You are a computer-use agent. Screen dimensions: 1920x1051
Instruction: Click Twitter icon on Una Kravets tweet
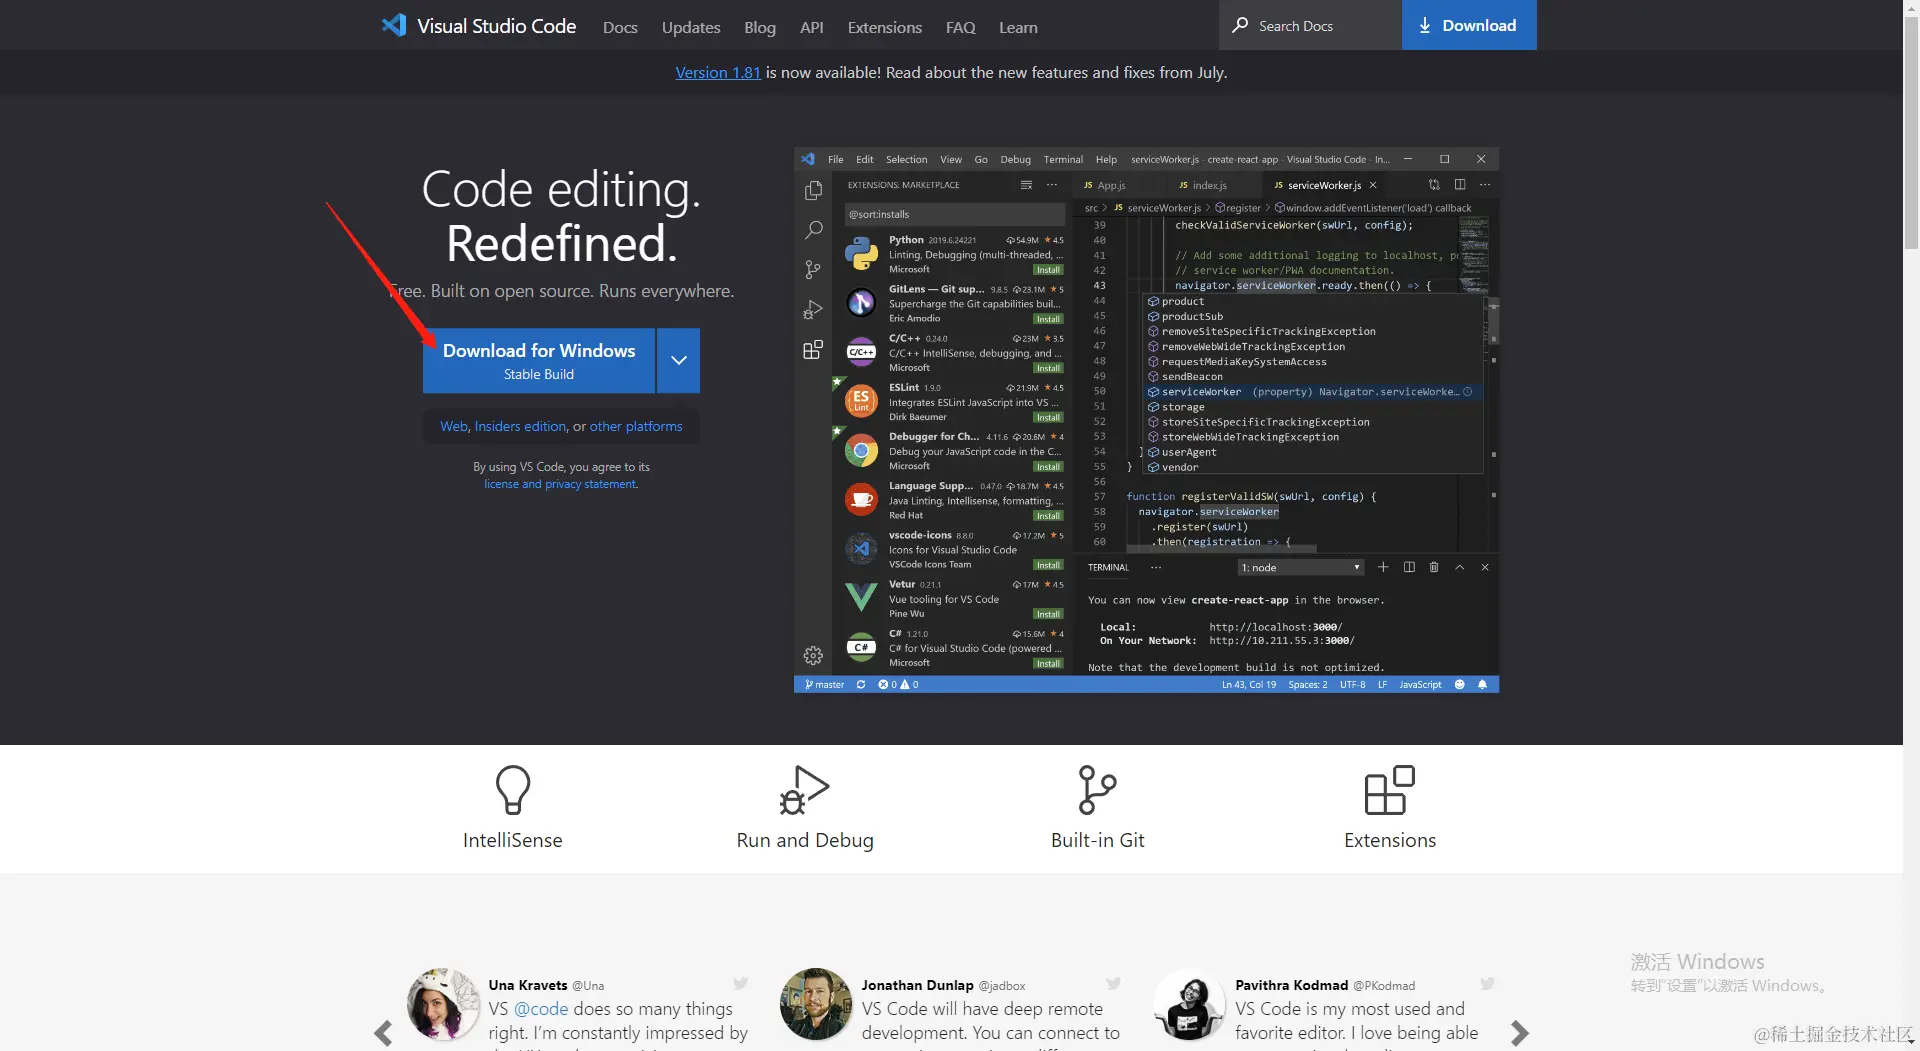click(x=741, y=984)
